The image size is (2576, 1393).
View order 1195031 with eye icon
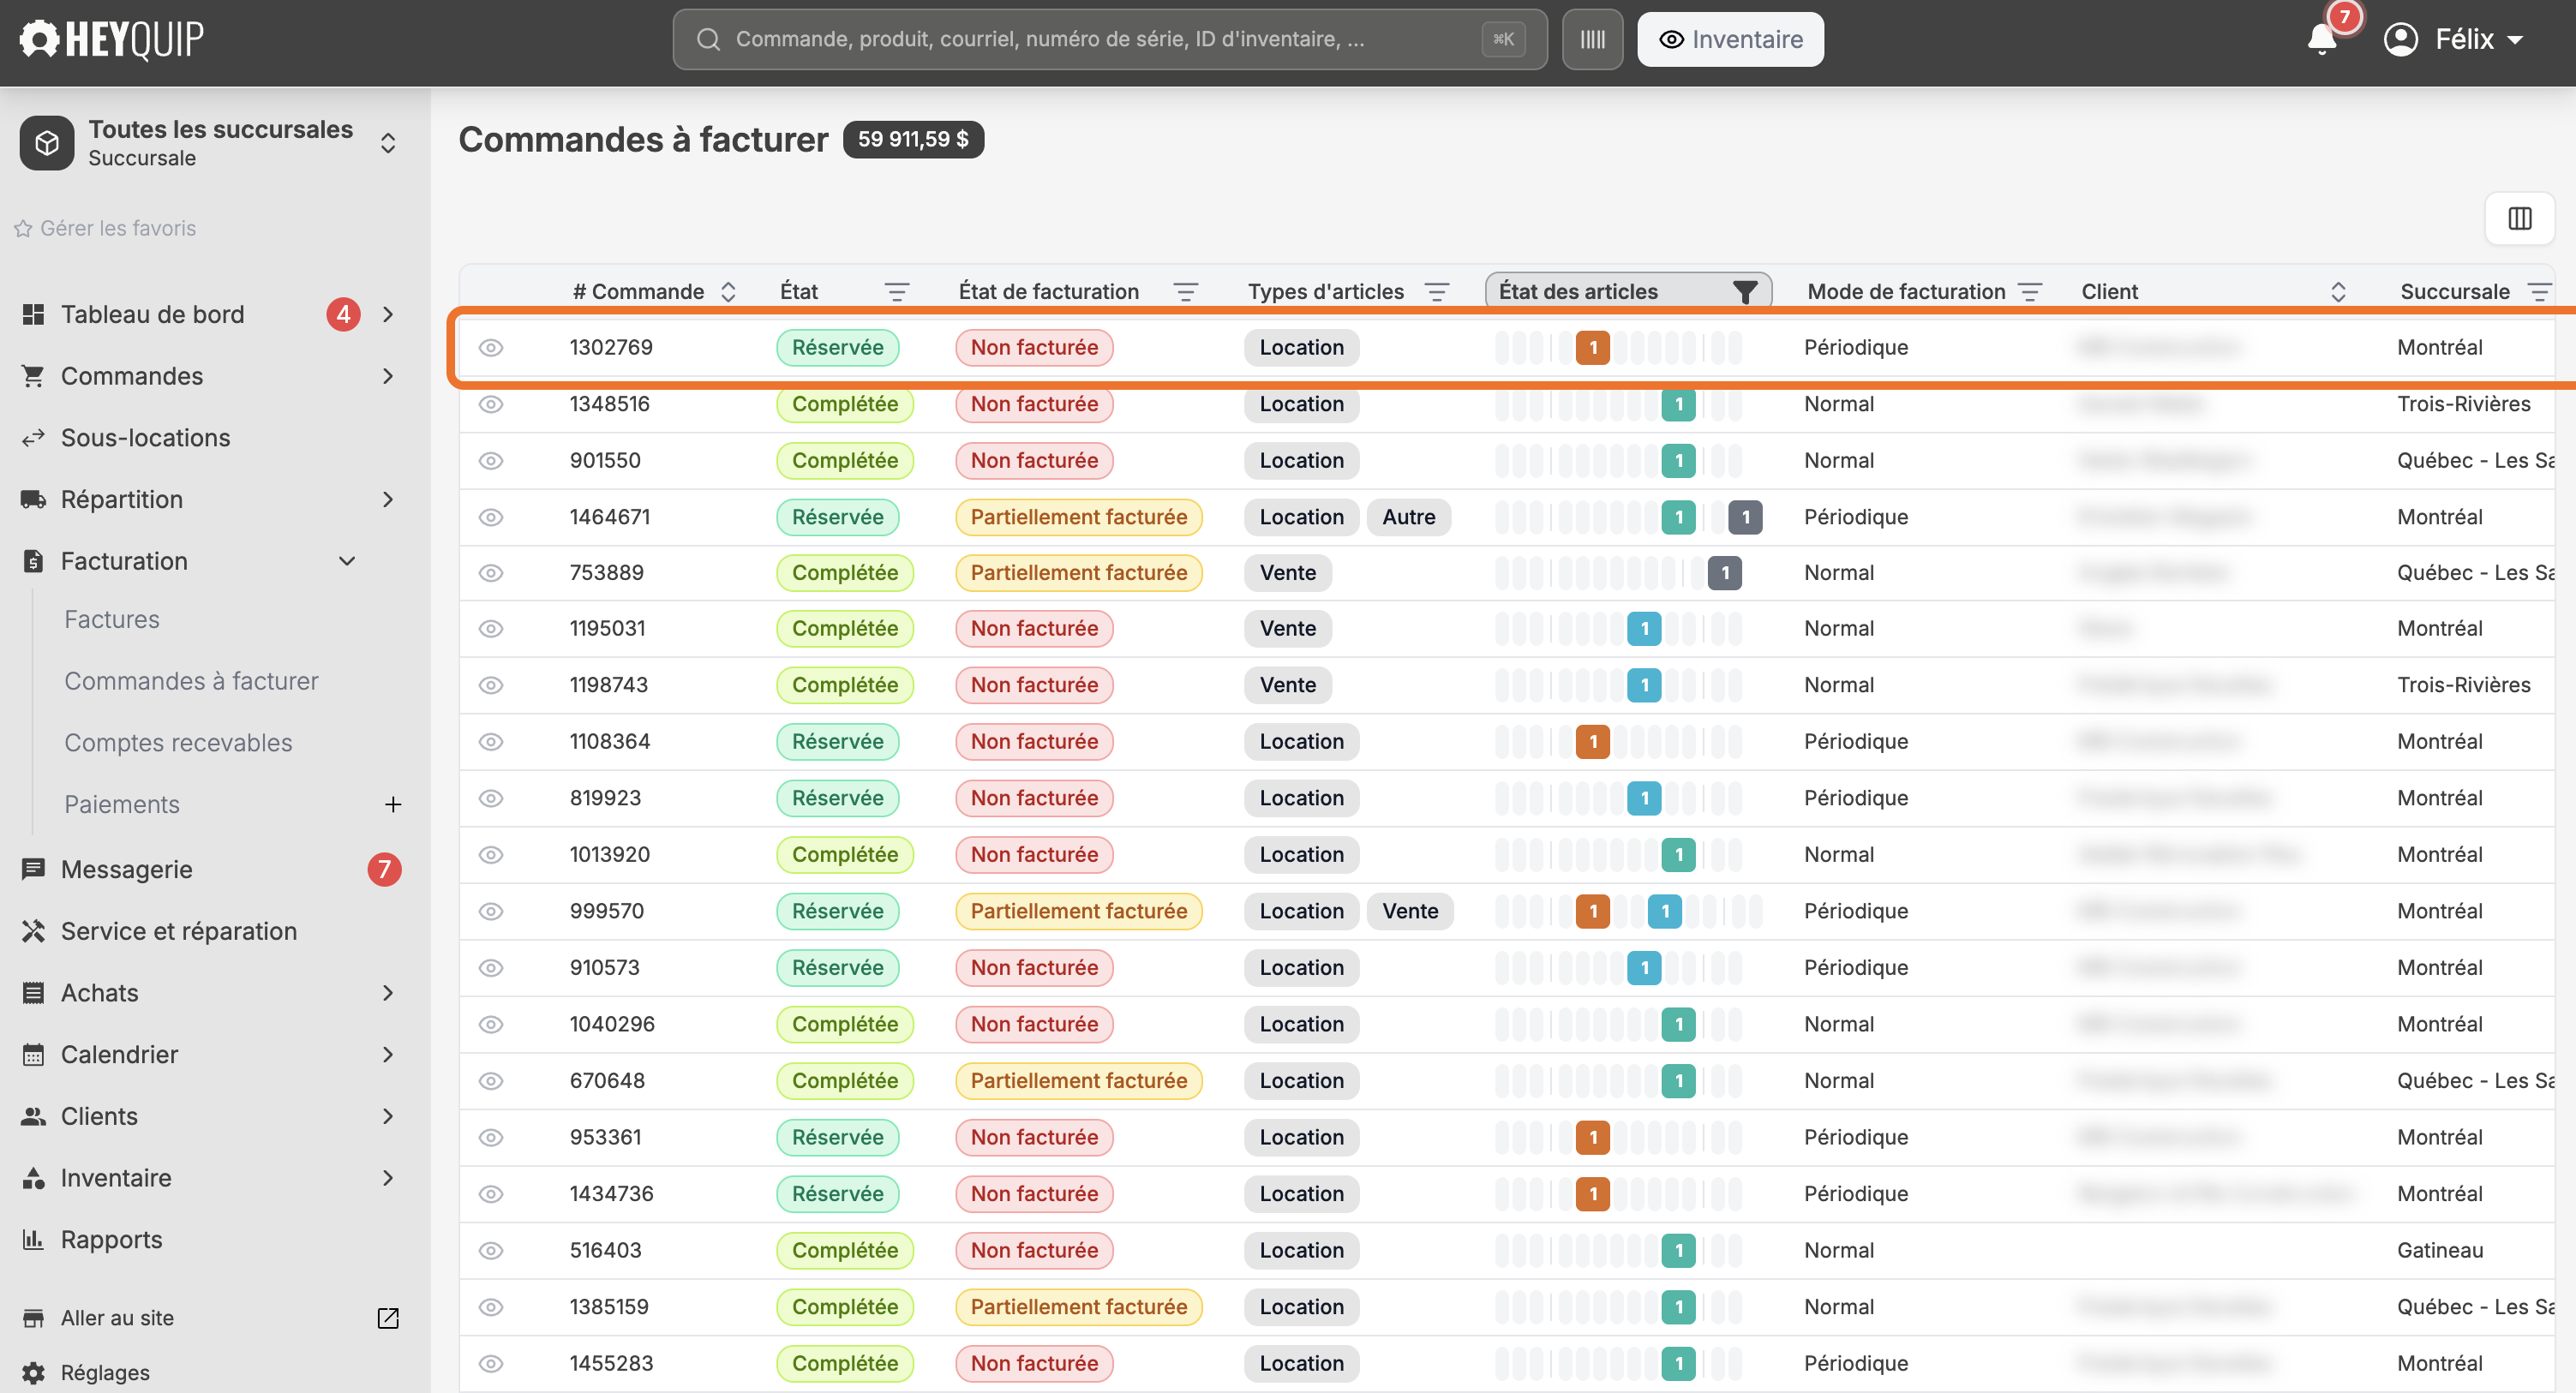490,628
